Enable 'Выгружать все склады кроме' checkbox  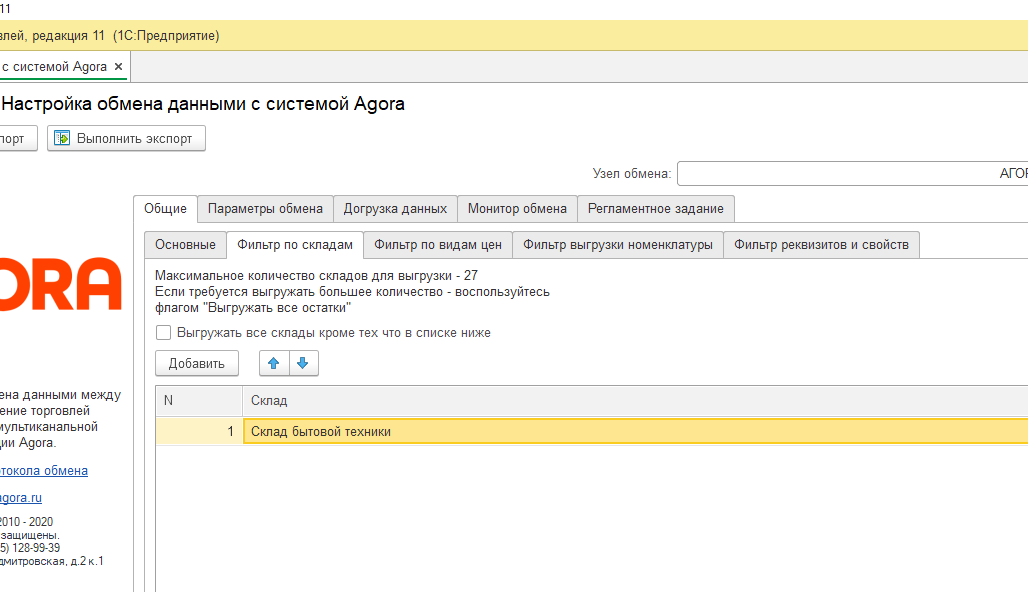point(164,333)
